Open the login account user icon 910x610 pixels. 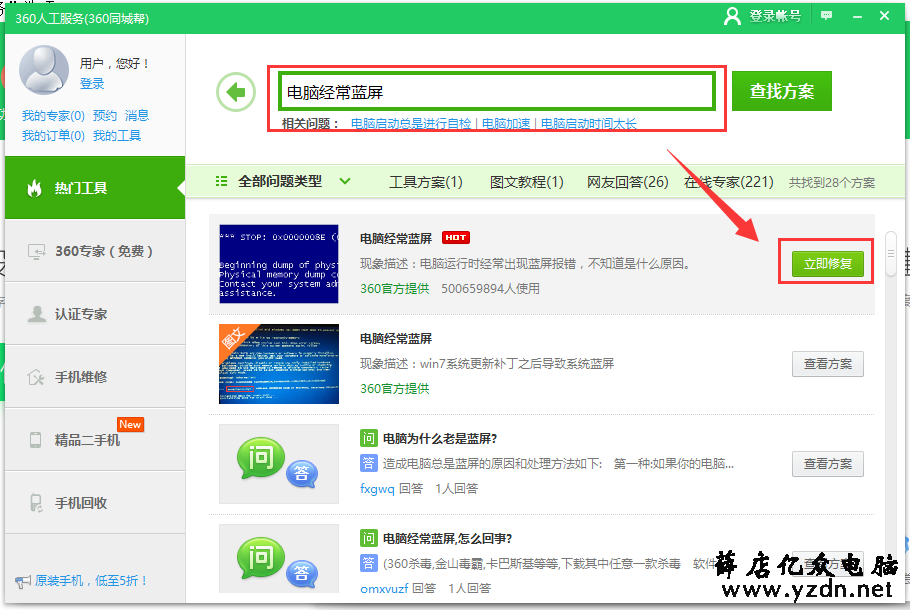click(732, 16)
